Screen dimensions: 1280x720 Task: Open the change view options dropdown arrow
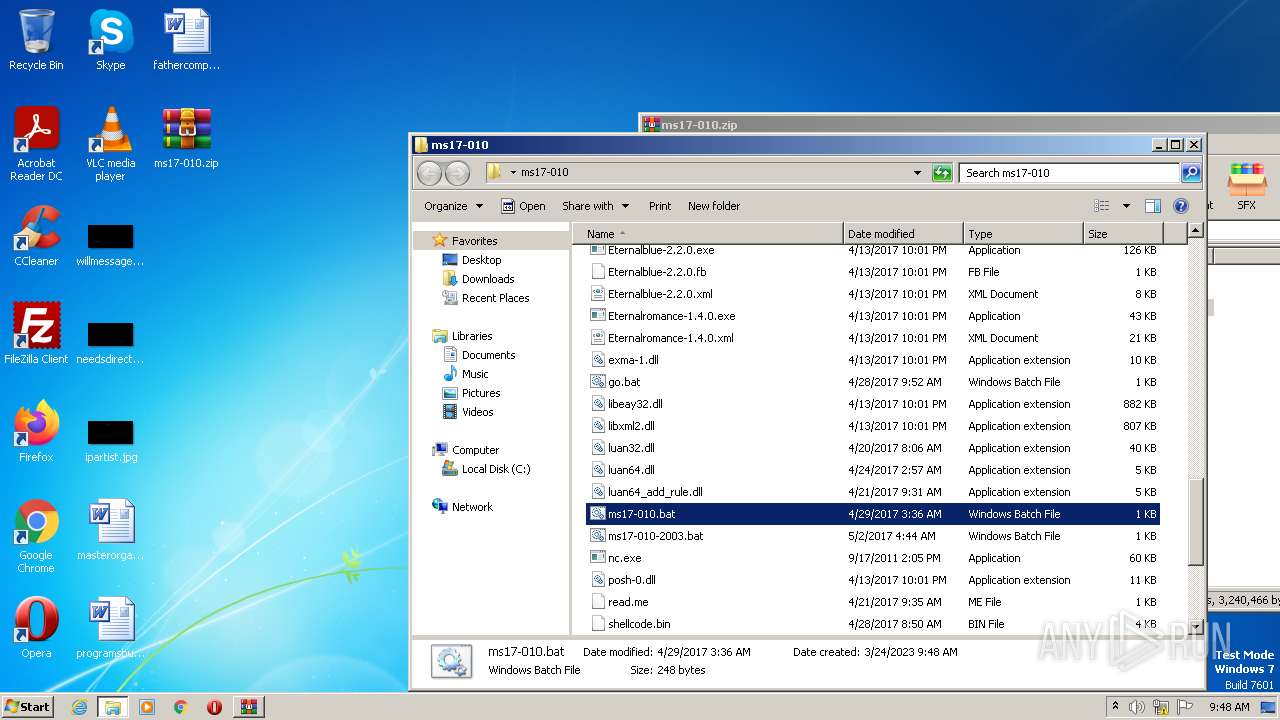click(1126, 206)
